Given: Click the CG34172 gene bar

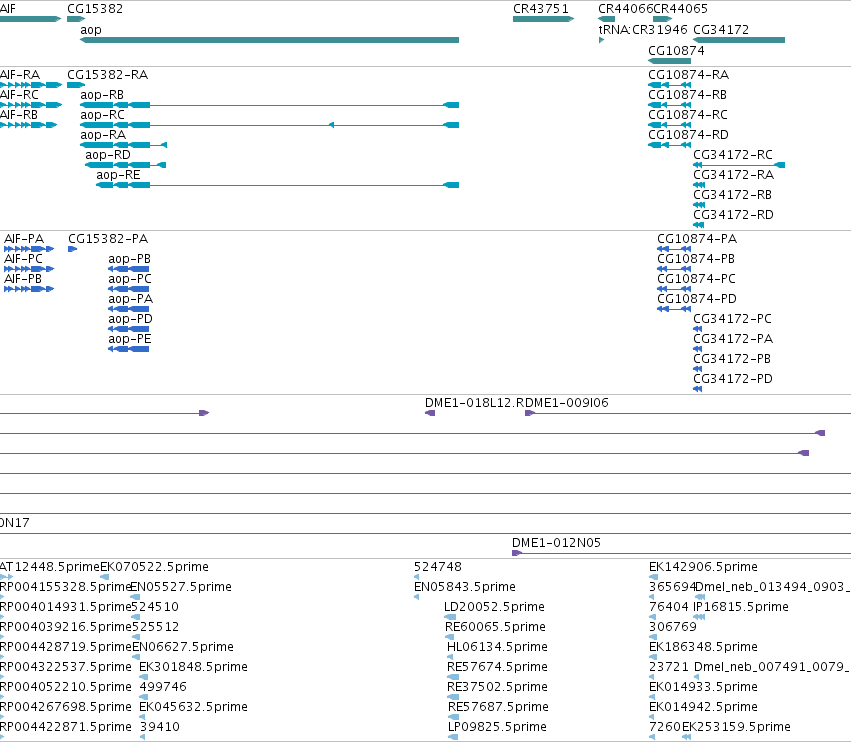Looking at the screenshot, I should point(739,40).
